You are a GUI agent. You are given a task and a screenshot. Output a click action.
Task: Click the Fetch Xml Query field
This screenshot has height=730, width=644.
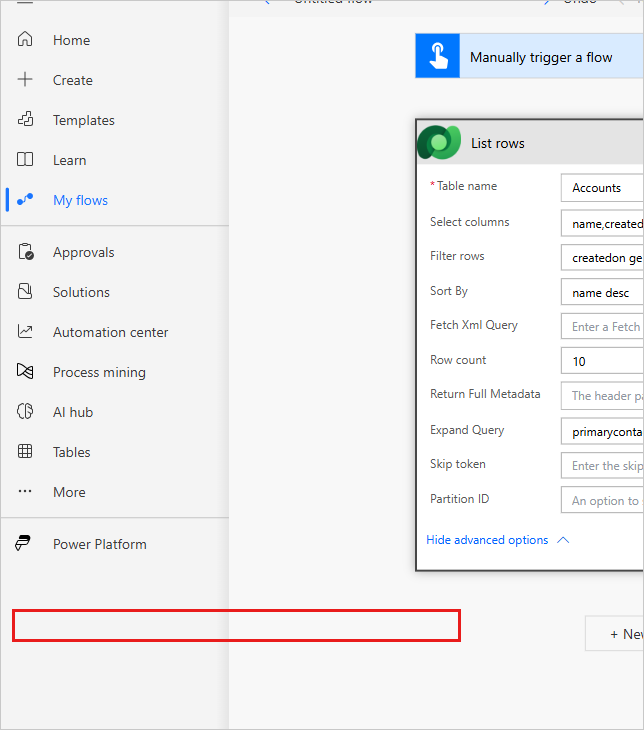603,326
